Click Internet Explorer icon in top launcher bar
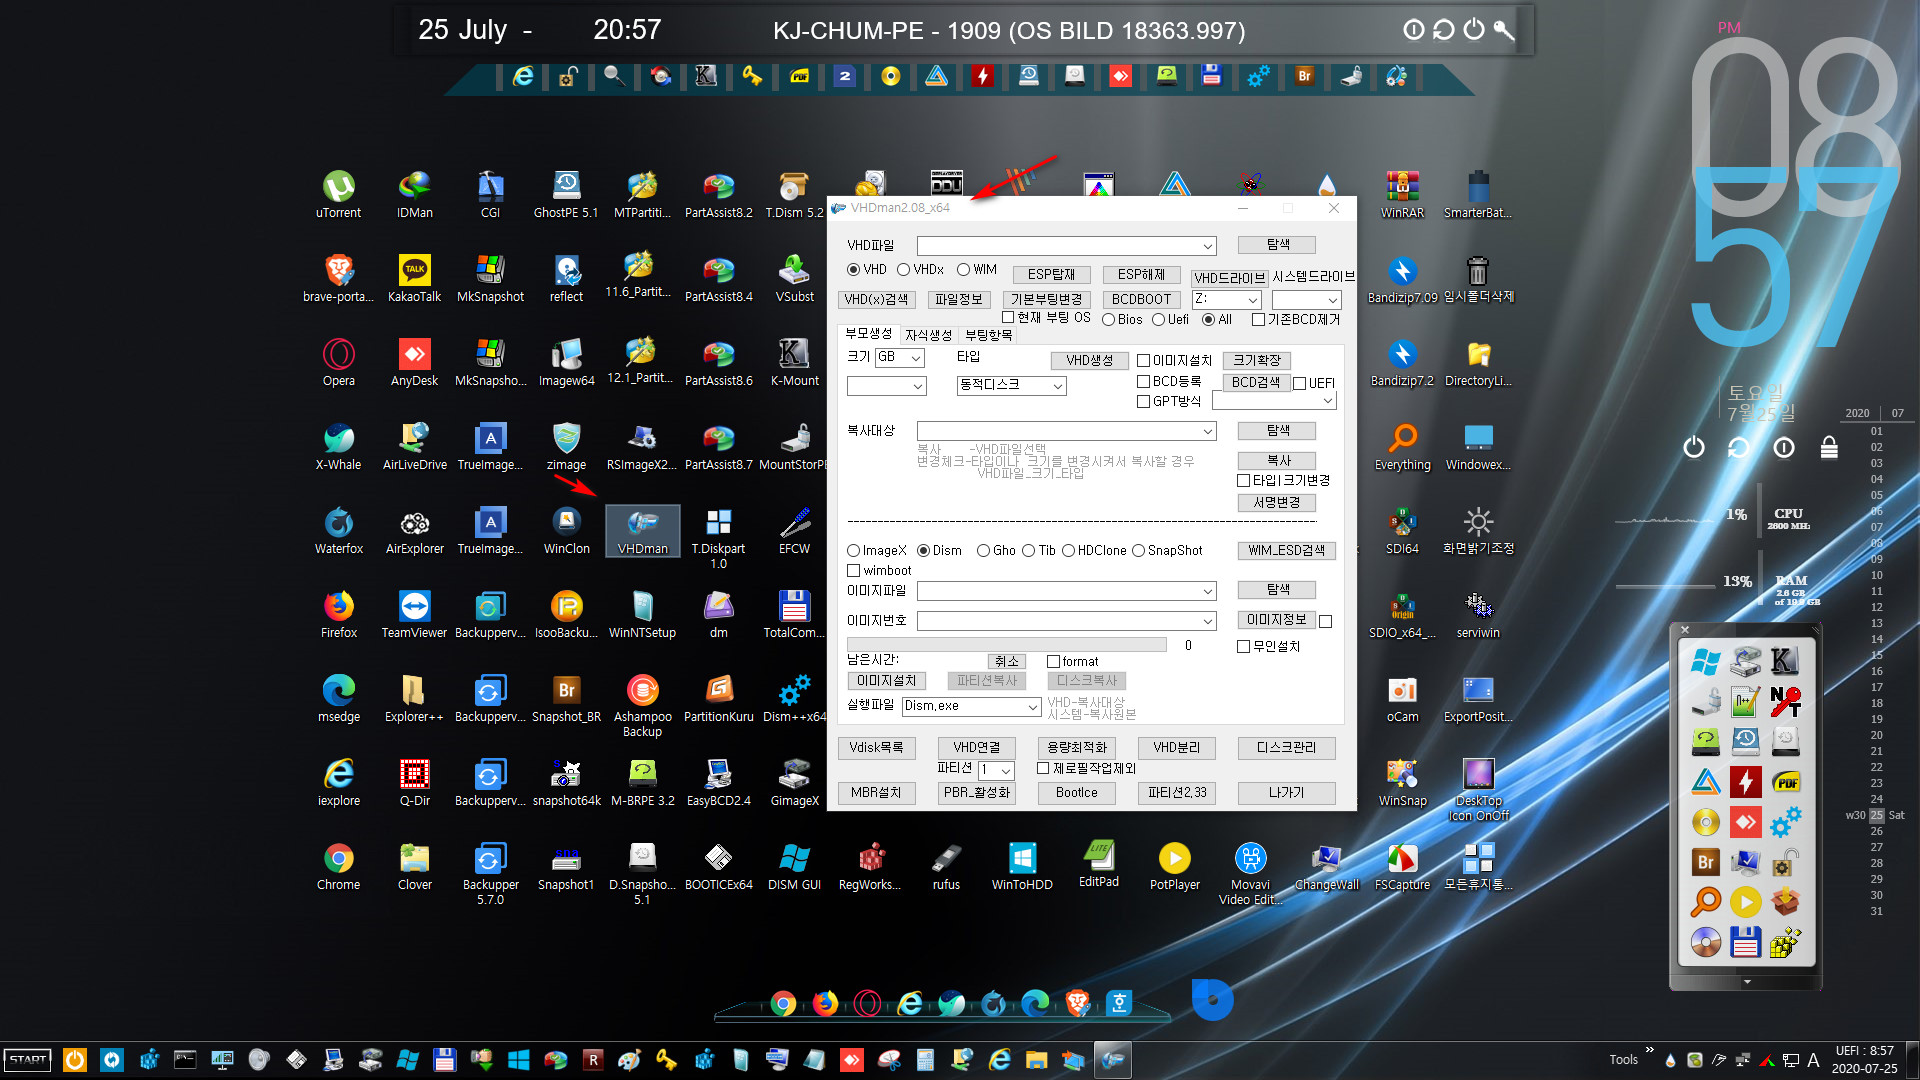The image size is (1920, 1080). click(x=522, y=76)
